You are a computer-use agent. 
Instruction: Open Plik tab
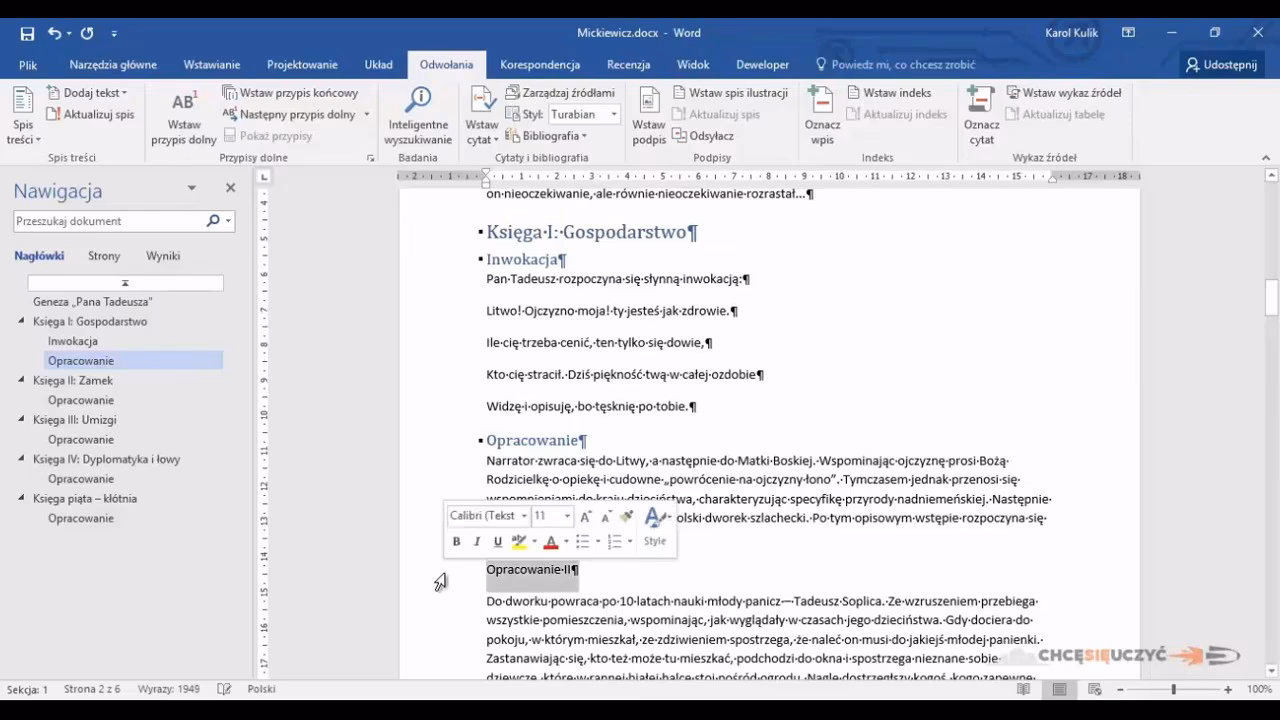28,65
